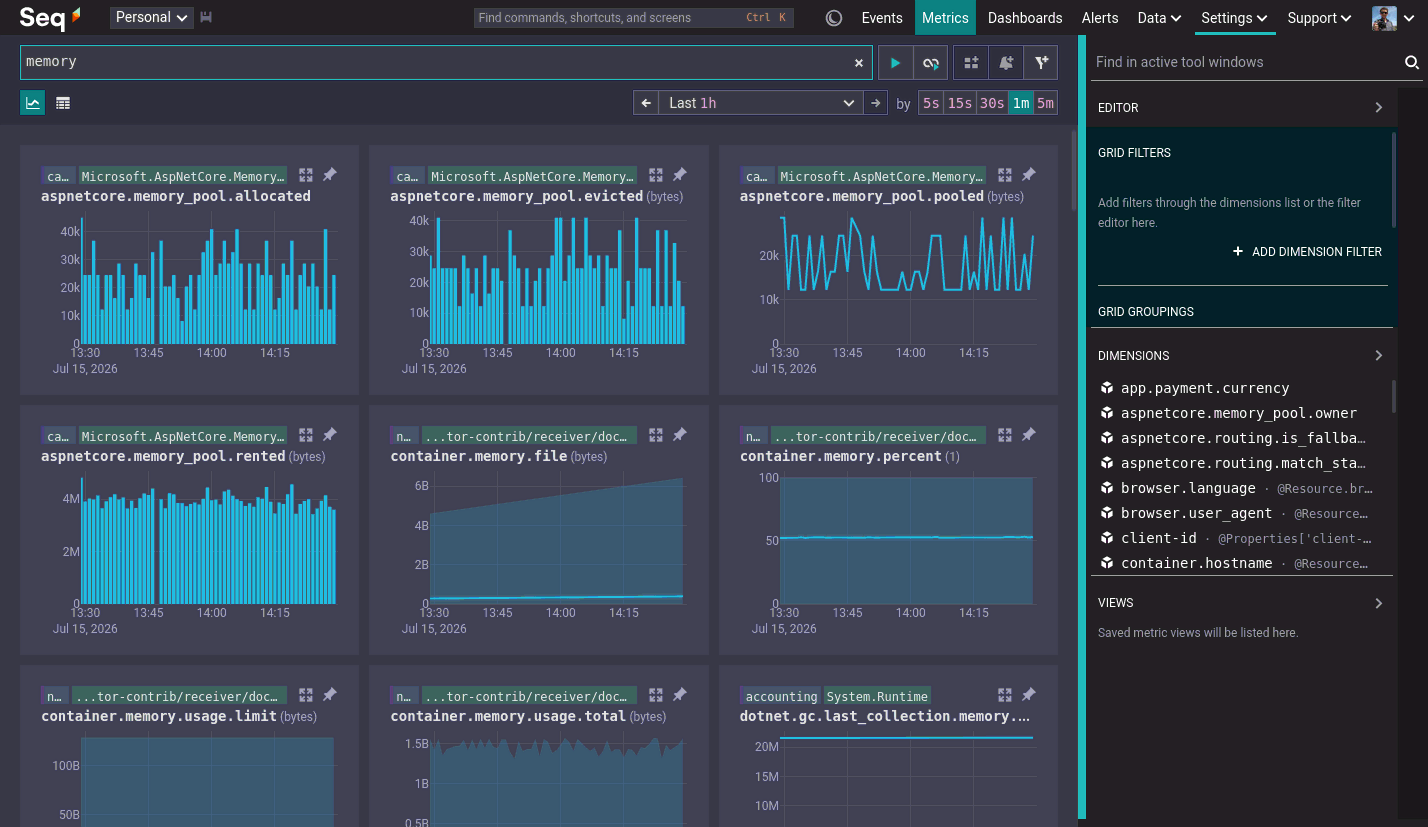Open the Alerts screen

[x=1100, y=18]
